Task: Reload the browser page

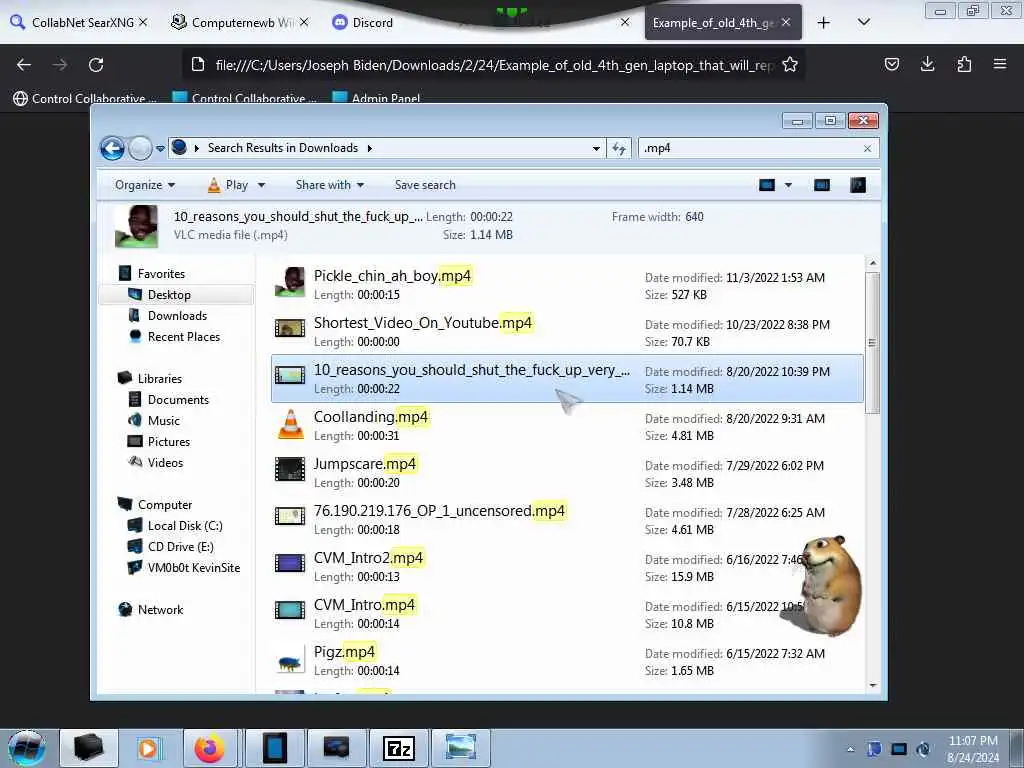Action: coord(96,65)
